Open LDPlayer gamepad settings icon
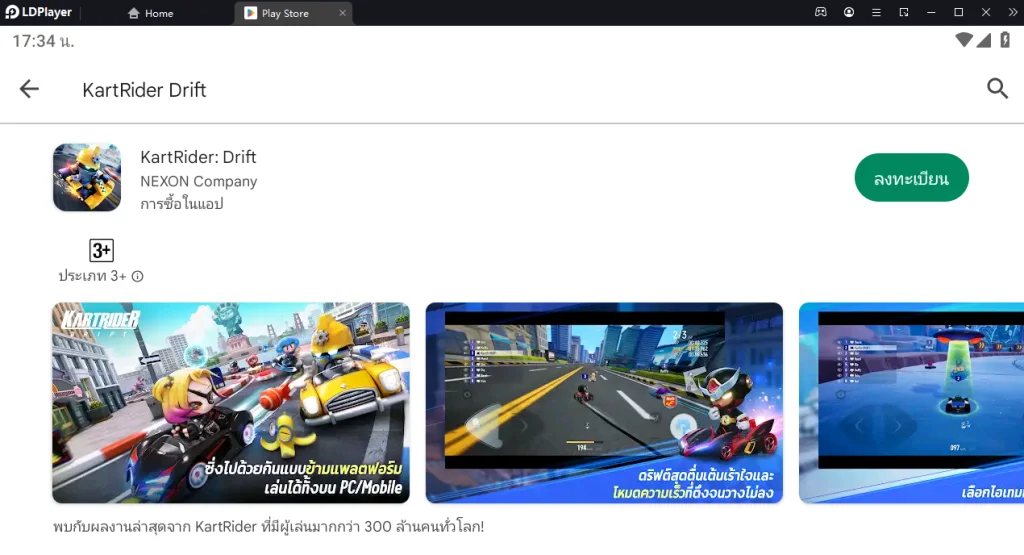 [821, 12]
